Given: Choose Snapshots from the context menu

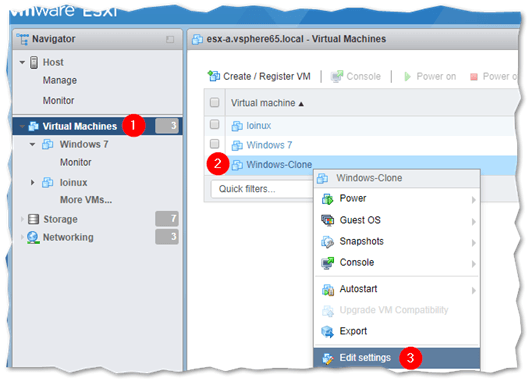Looking at the screenshot, I should pos(397,242).
